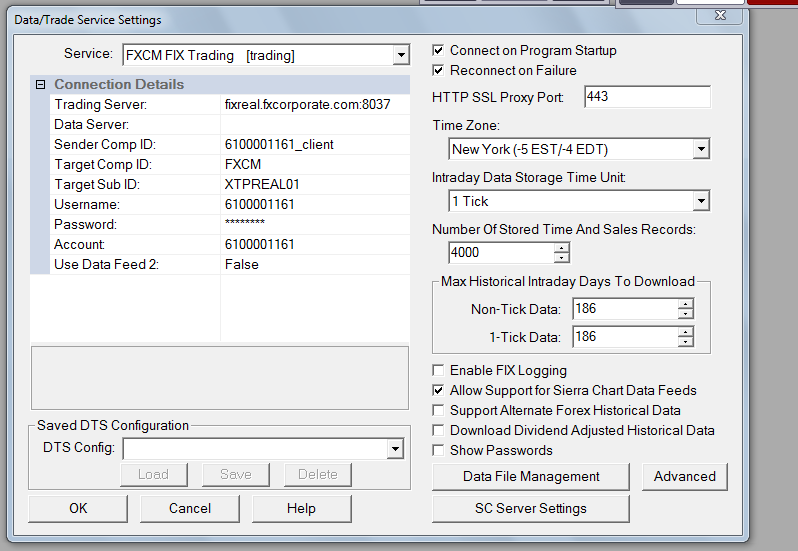Click the 1-Tick Data days field
This screenshot has height=551, width=798.
click(x=625, y=336)
